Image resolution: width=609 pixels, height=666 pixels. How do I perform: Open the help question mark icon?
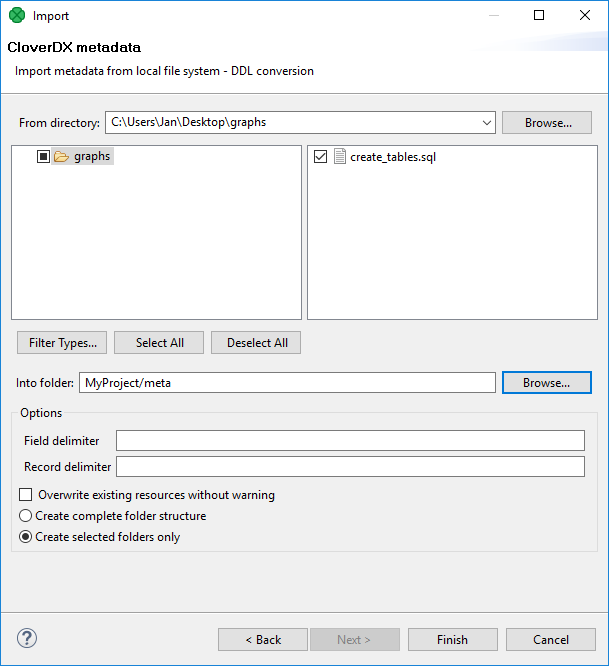27,639
